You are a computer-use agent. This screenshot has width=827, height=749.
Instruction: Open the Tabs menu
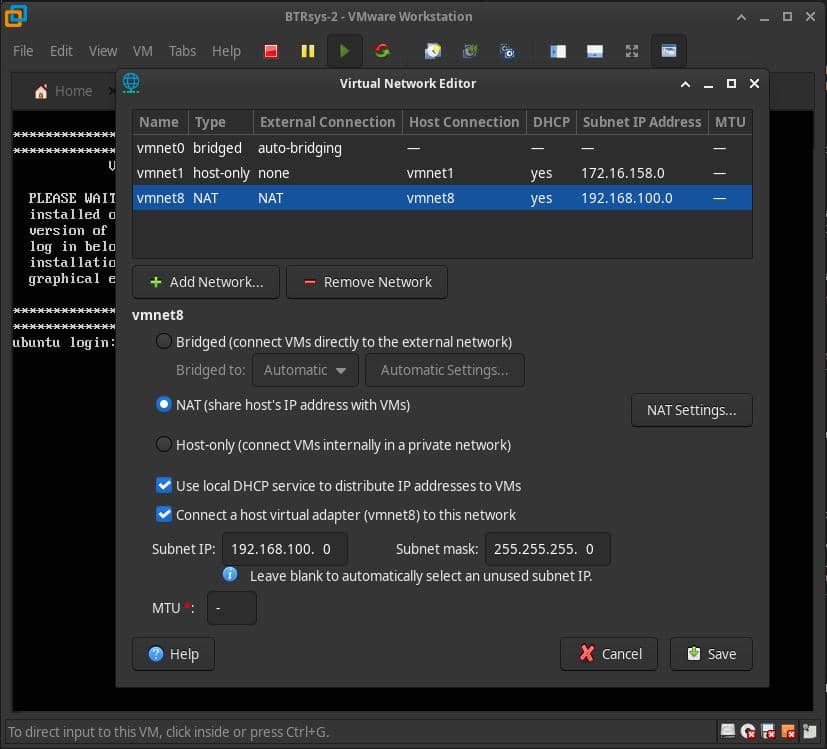[182, 51]
